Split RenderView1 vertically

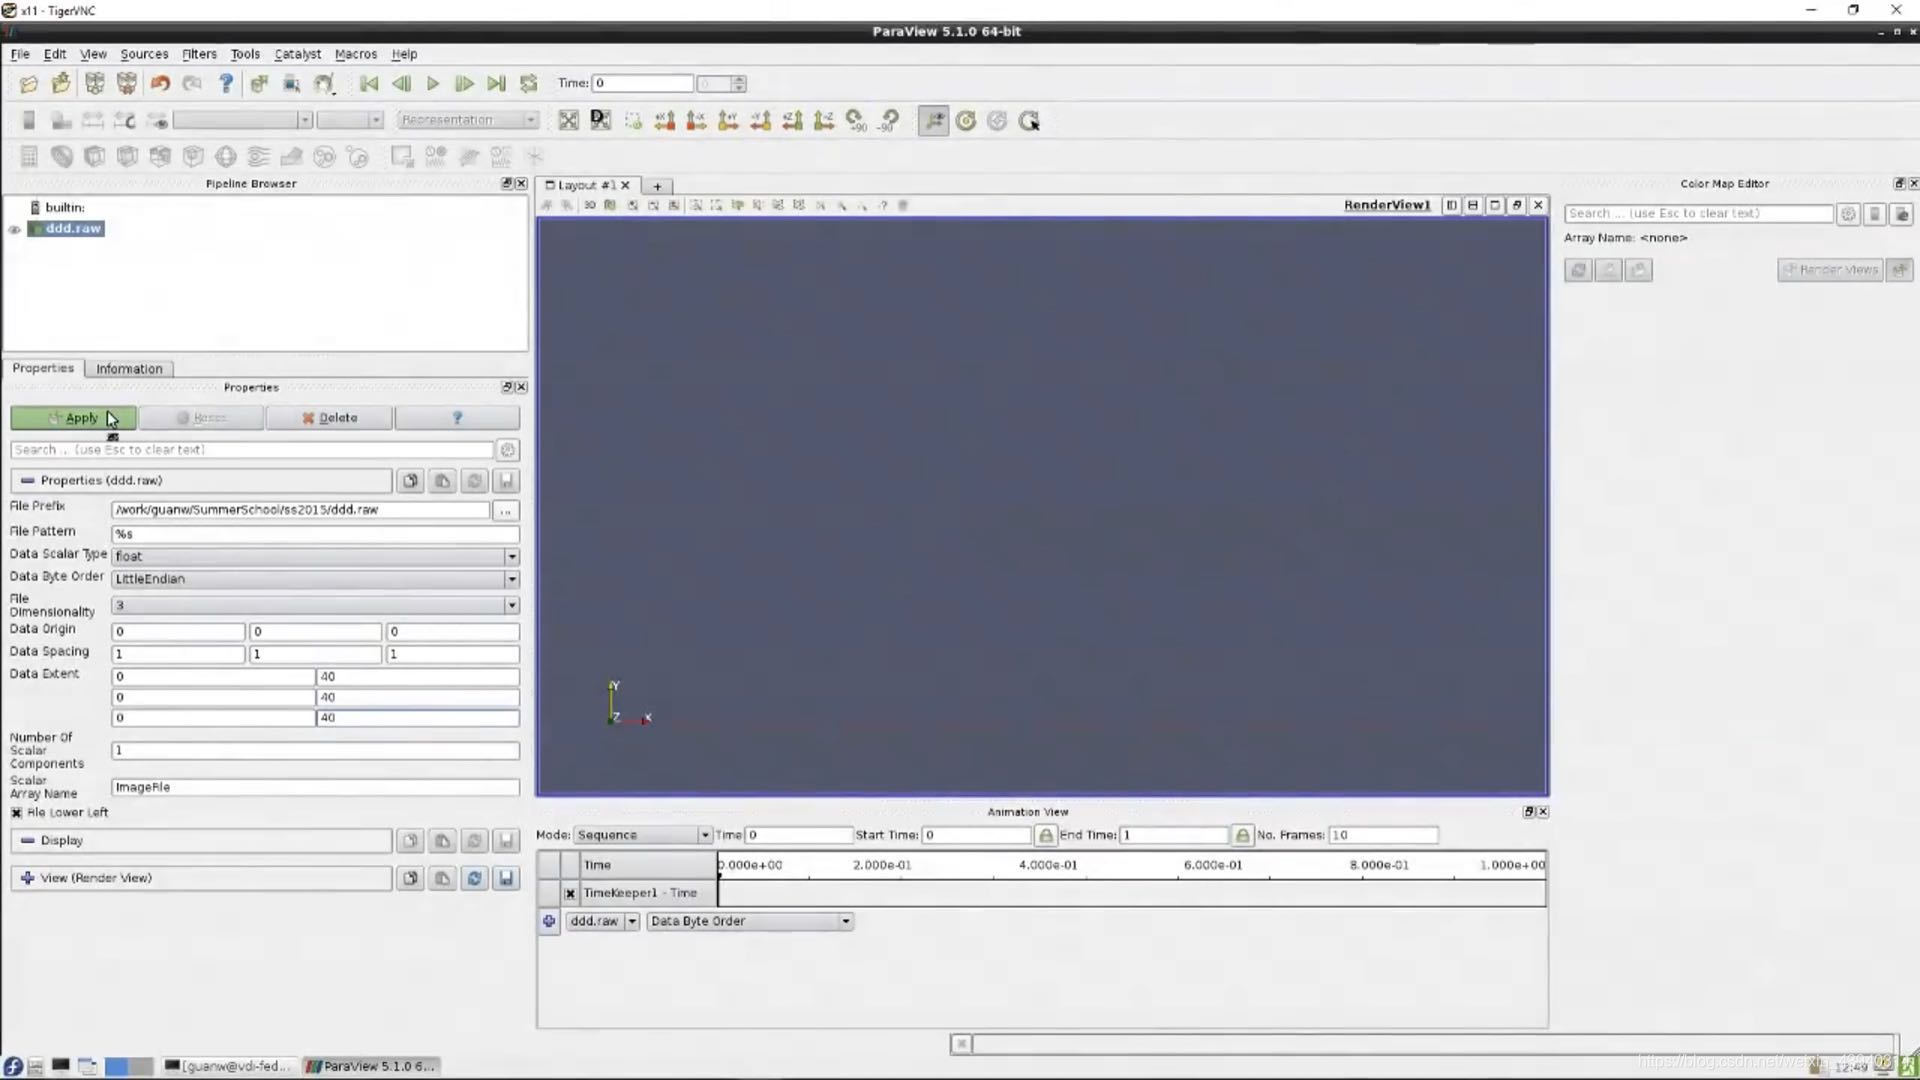1473,205
